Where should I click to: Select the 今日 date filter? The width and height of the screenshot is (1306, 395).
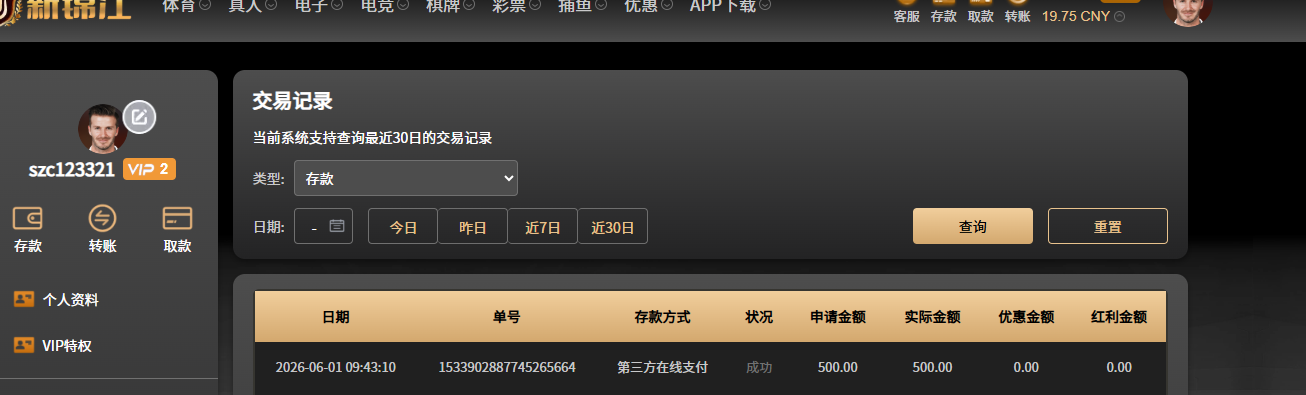(403, 226)
